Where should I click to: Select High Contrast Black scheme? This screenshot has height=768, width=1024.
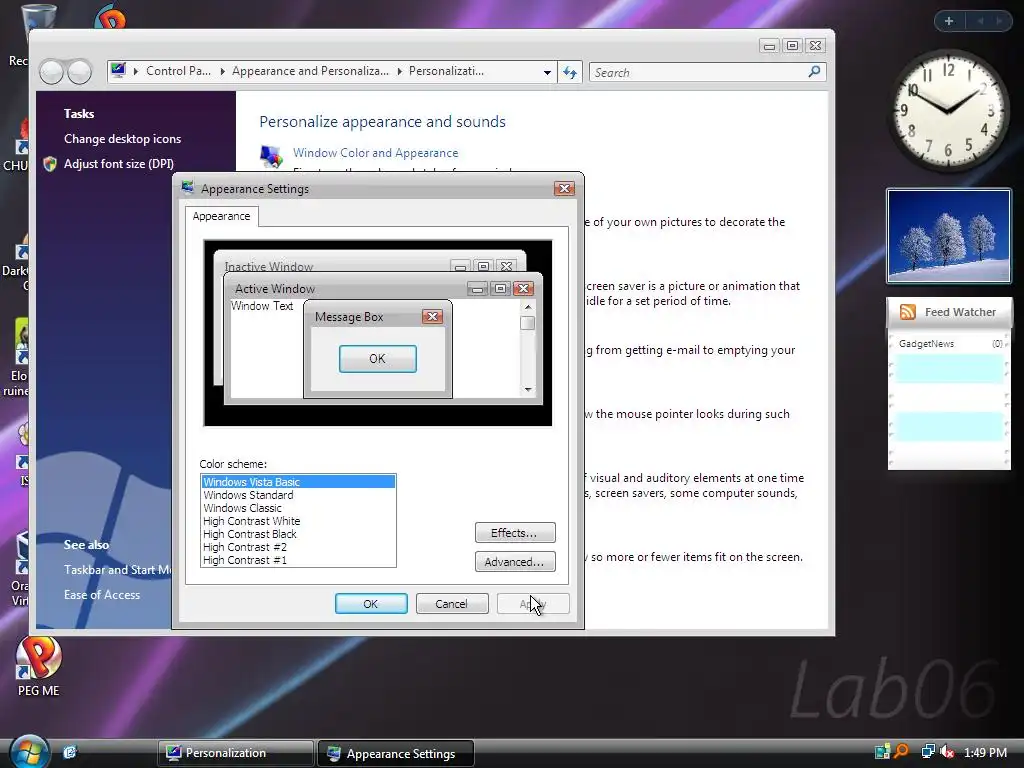(298, 534)
